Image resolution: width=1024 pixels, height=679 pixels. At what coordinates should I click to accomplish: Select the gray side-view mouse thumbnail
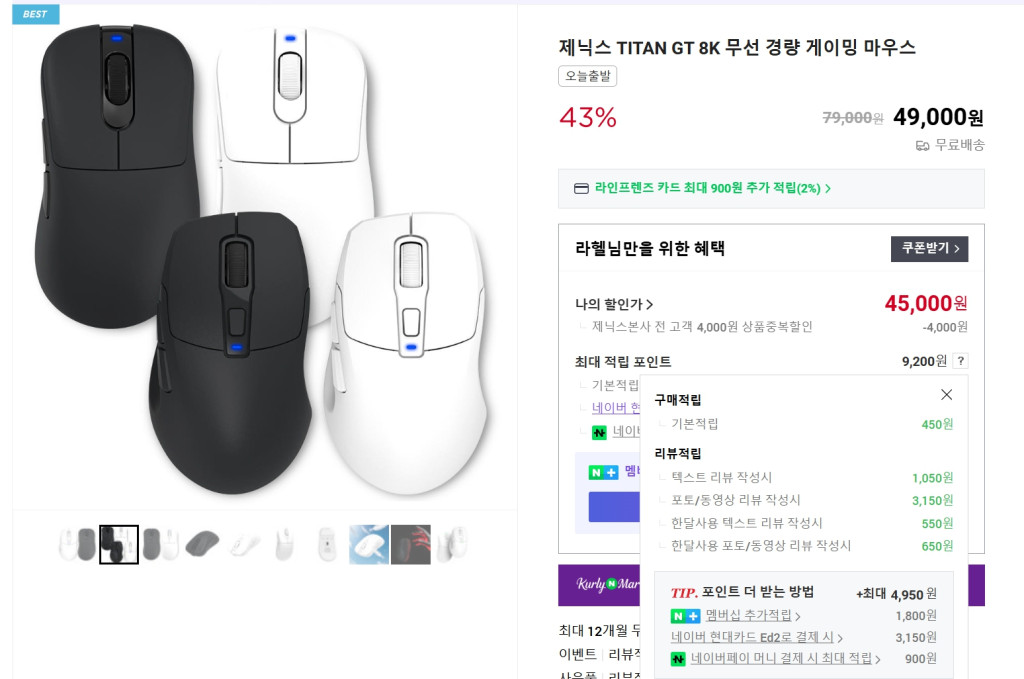(202, 545)
